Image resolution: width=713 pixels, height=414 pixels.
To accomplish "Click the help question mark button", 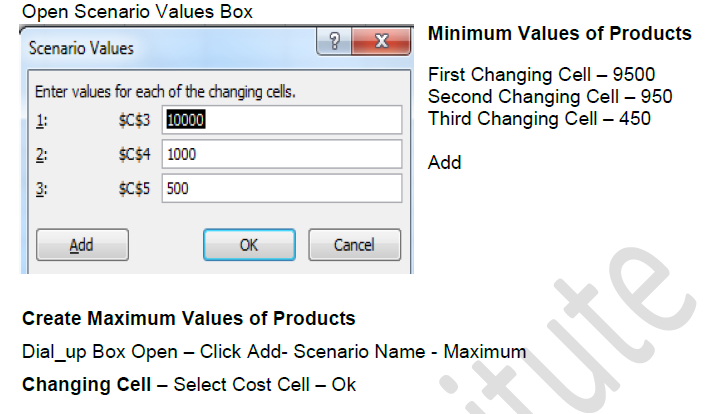I will (x=334, y=45).
